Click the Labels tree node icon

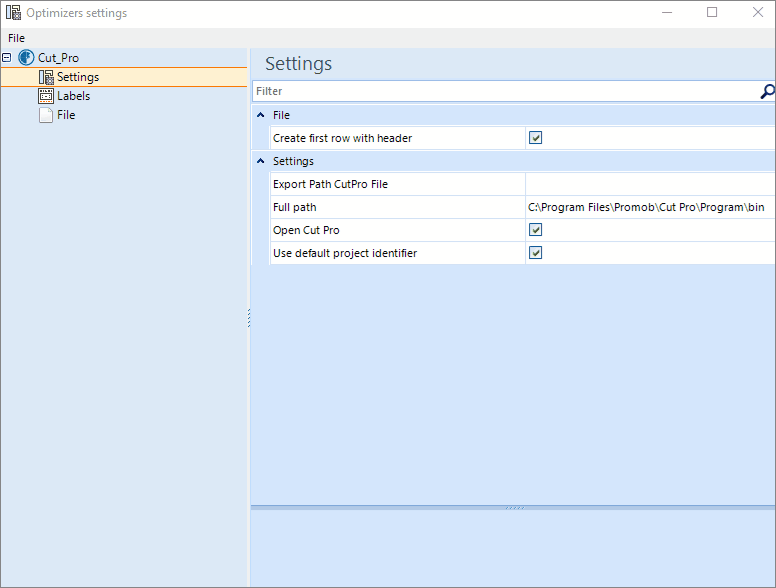coord(46,96)
